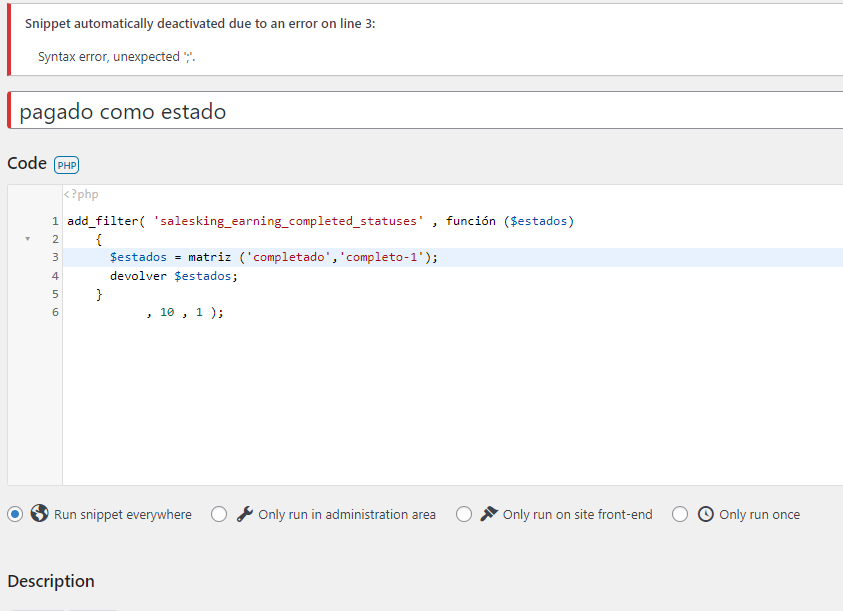
Task: Collapse the code fold arrow on line 2
Action: click(27, 239)
